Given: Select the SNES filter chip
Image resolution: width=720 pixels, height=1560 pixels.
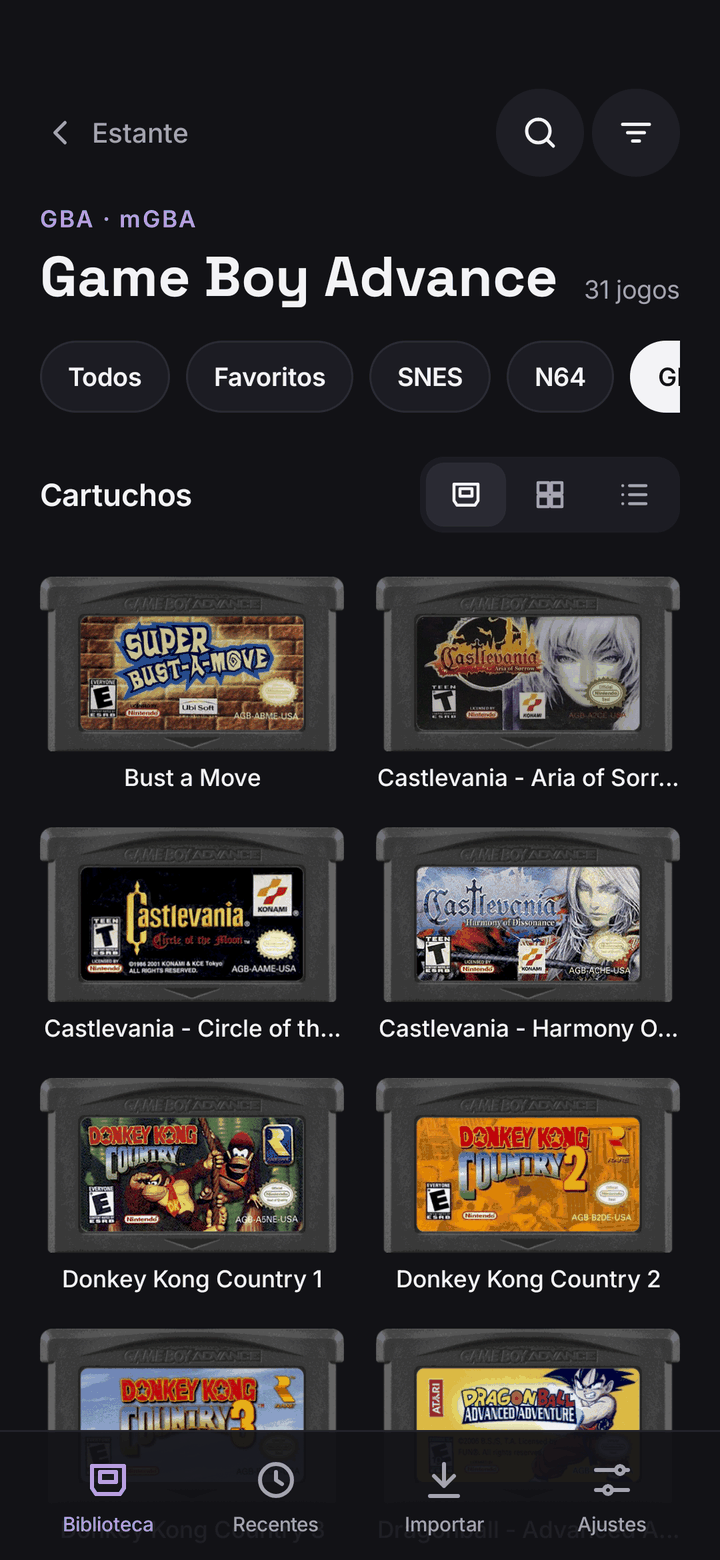Looking at the screenshot, I should (x=430, y=377).
